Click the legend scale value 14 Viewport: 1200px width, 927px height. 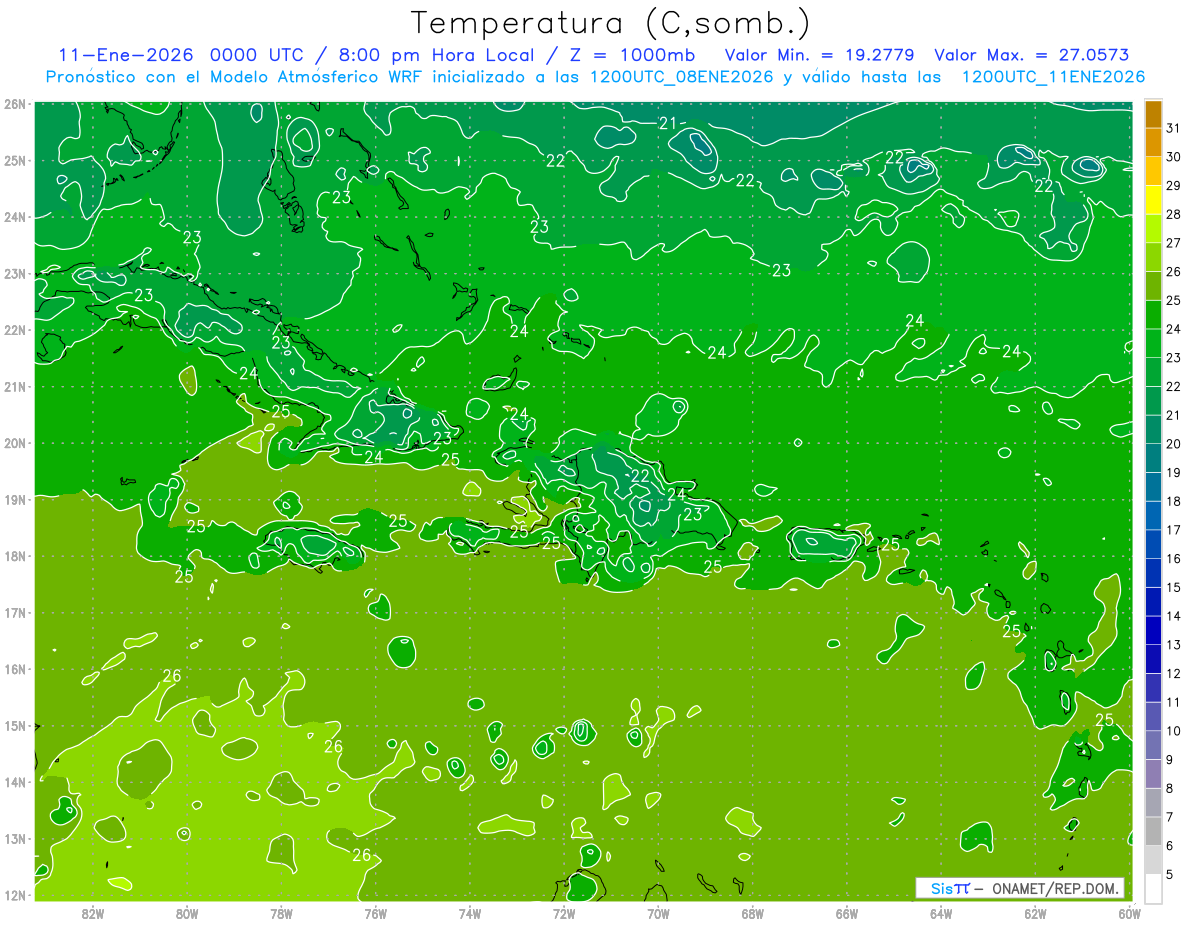1172,616
